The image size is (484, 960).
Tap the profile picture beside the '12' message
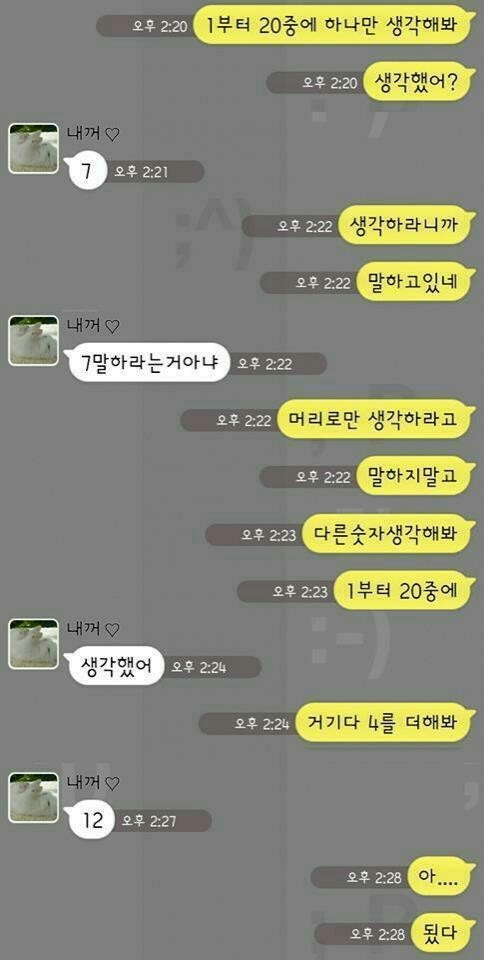34,797
